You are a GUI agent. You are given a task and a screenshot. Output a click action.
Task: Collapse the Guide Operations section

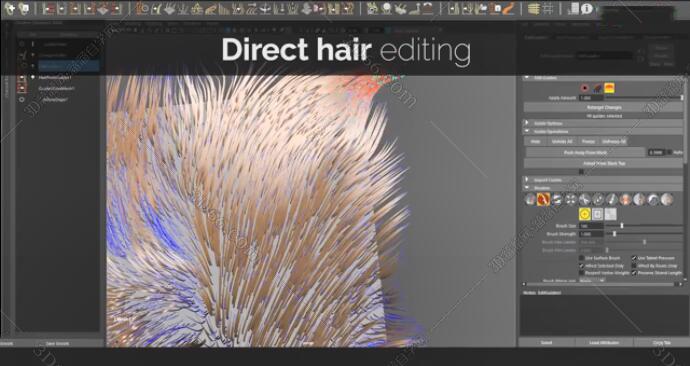point(603,131)
